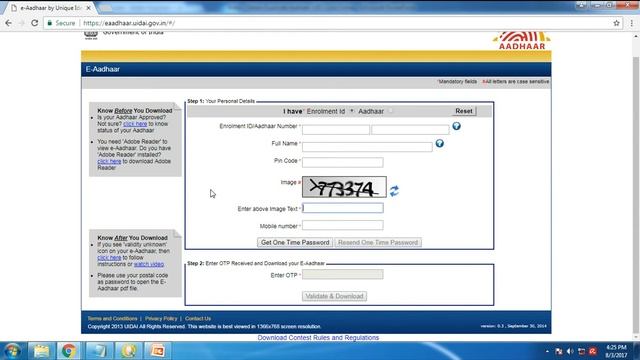This screenshot has height=360, width=640.
Task: Open Chrome's three-dot menu
Action: [631, 23]
